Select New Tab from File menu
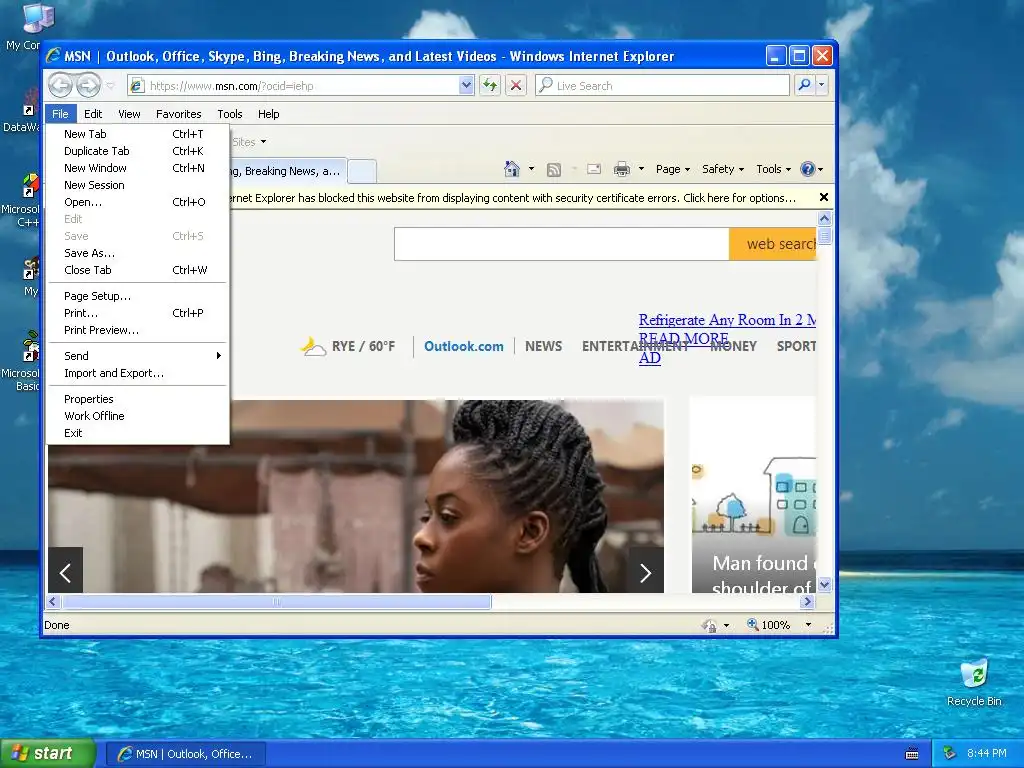Screen dimensions: 1024x768 point(137,134)
